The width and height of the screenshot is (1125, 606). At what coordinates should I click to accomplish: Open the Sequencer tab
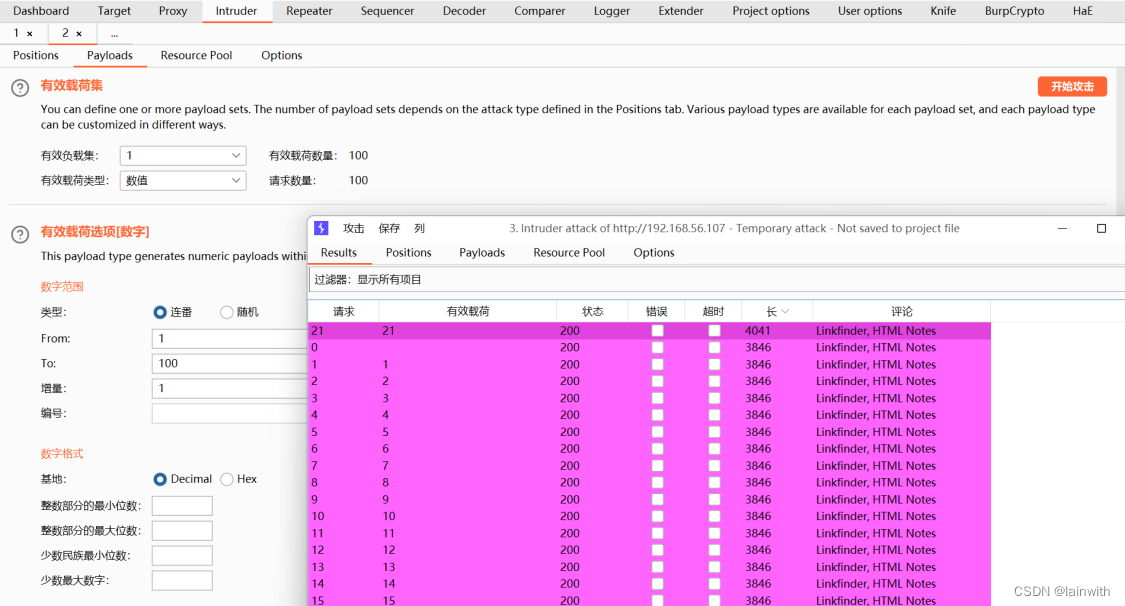point(387,11)
